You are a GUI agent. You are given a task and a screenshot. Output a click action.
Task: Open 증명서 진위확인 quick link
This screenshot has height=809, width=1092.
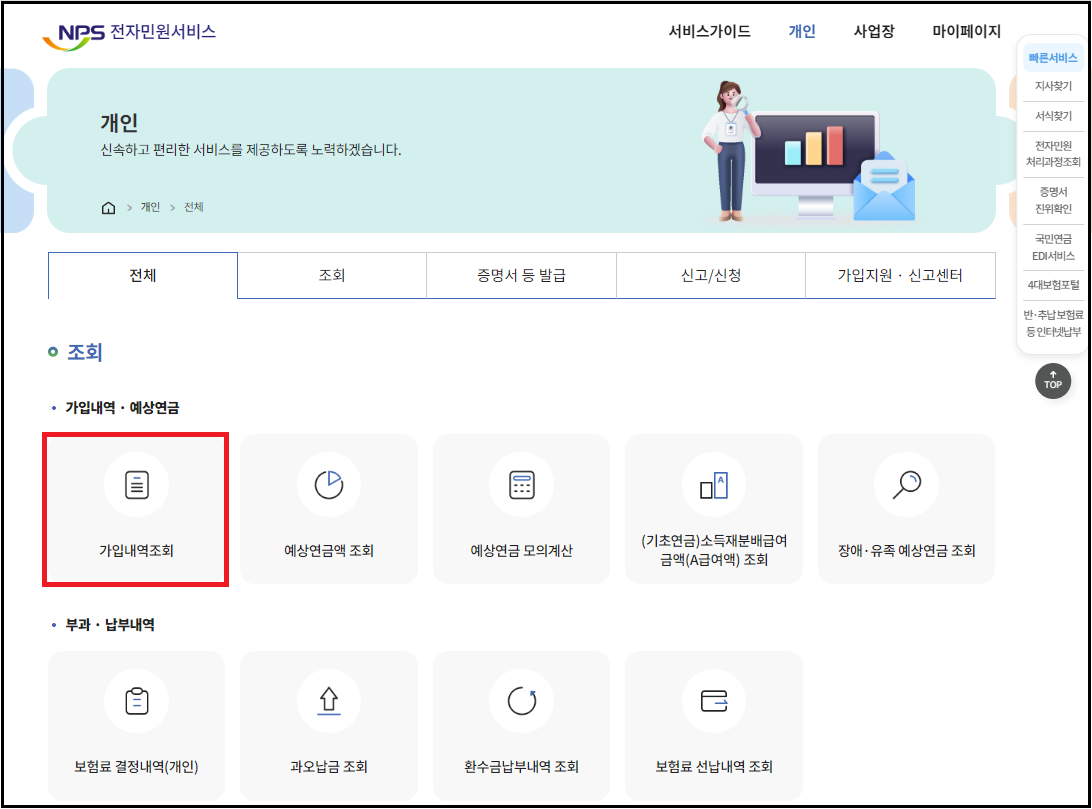[1053, 201]
